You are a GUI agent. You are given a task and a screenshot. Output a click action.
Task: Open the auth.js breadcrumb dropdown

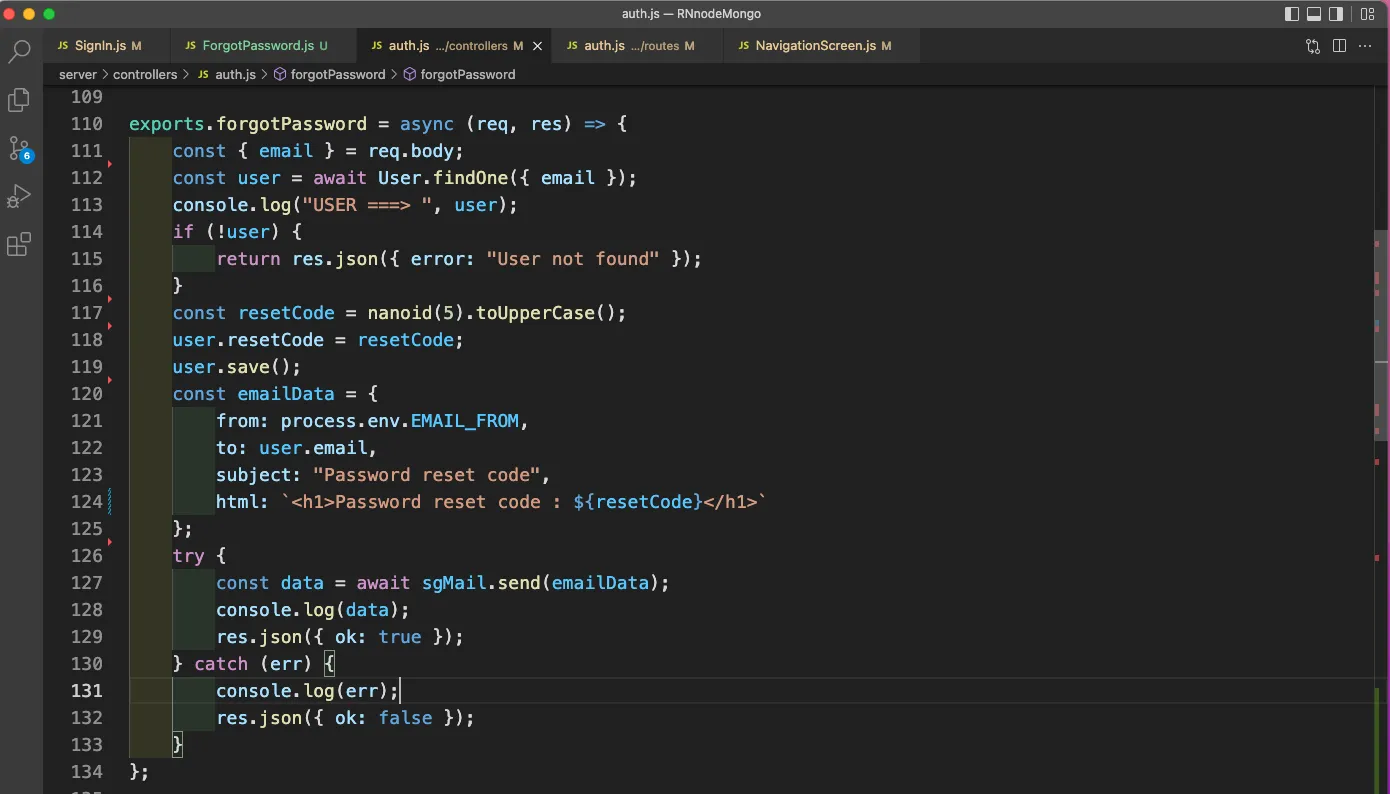click(x=226, y=74)
